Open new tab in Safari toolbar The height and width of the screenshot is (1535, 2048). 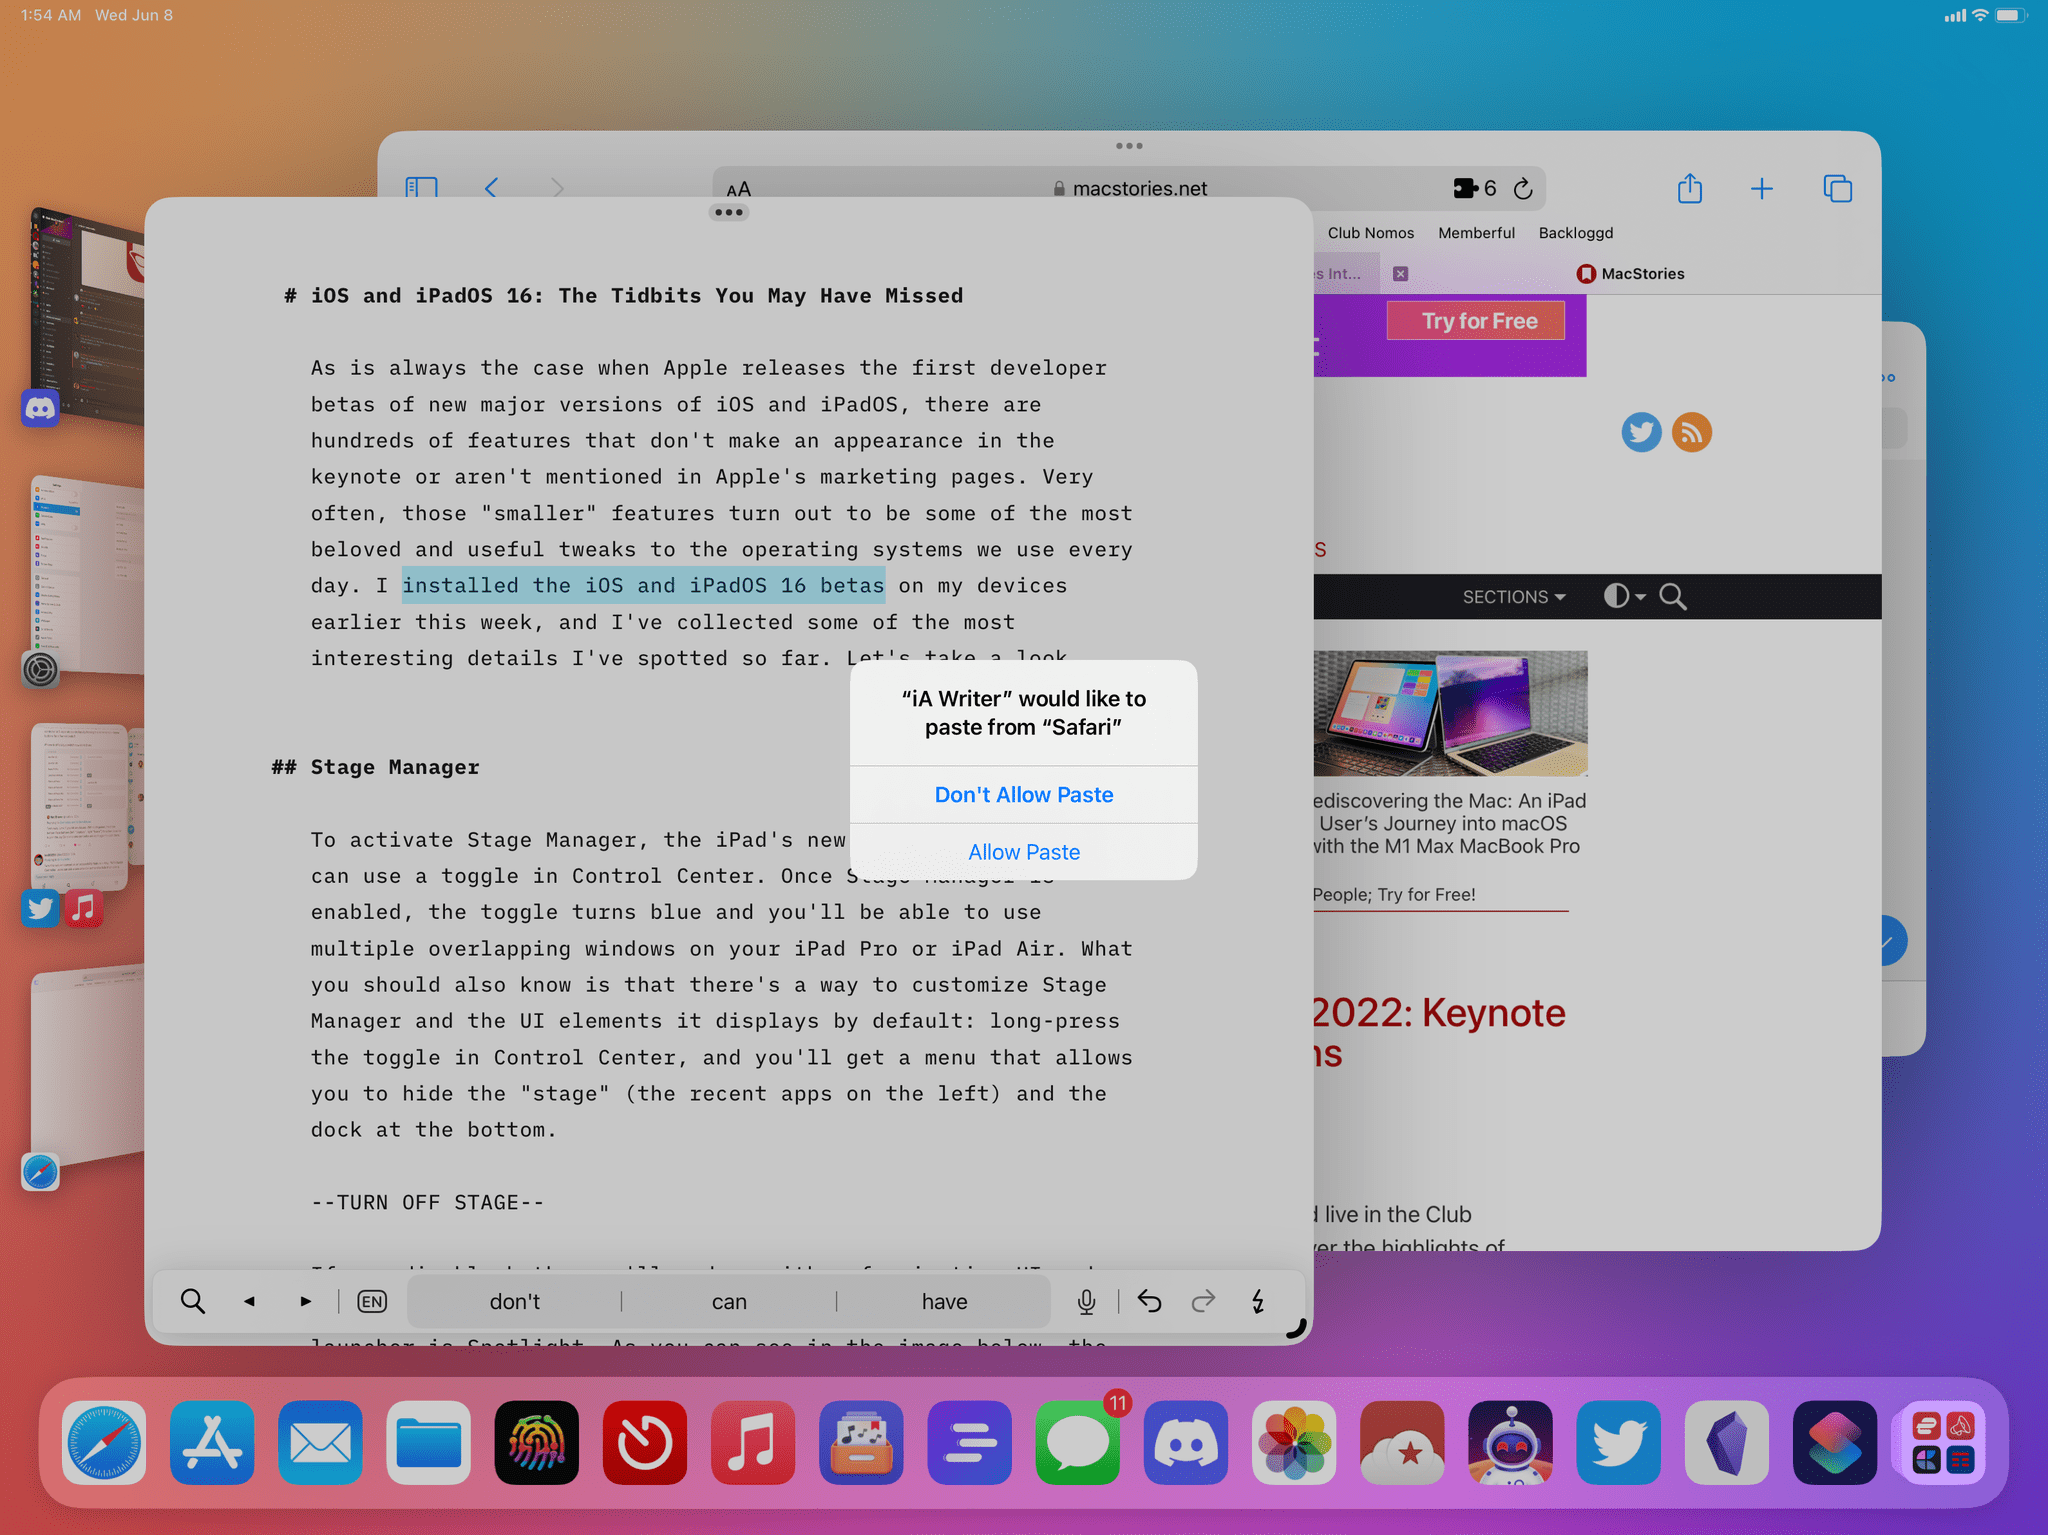point(1761,189)
